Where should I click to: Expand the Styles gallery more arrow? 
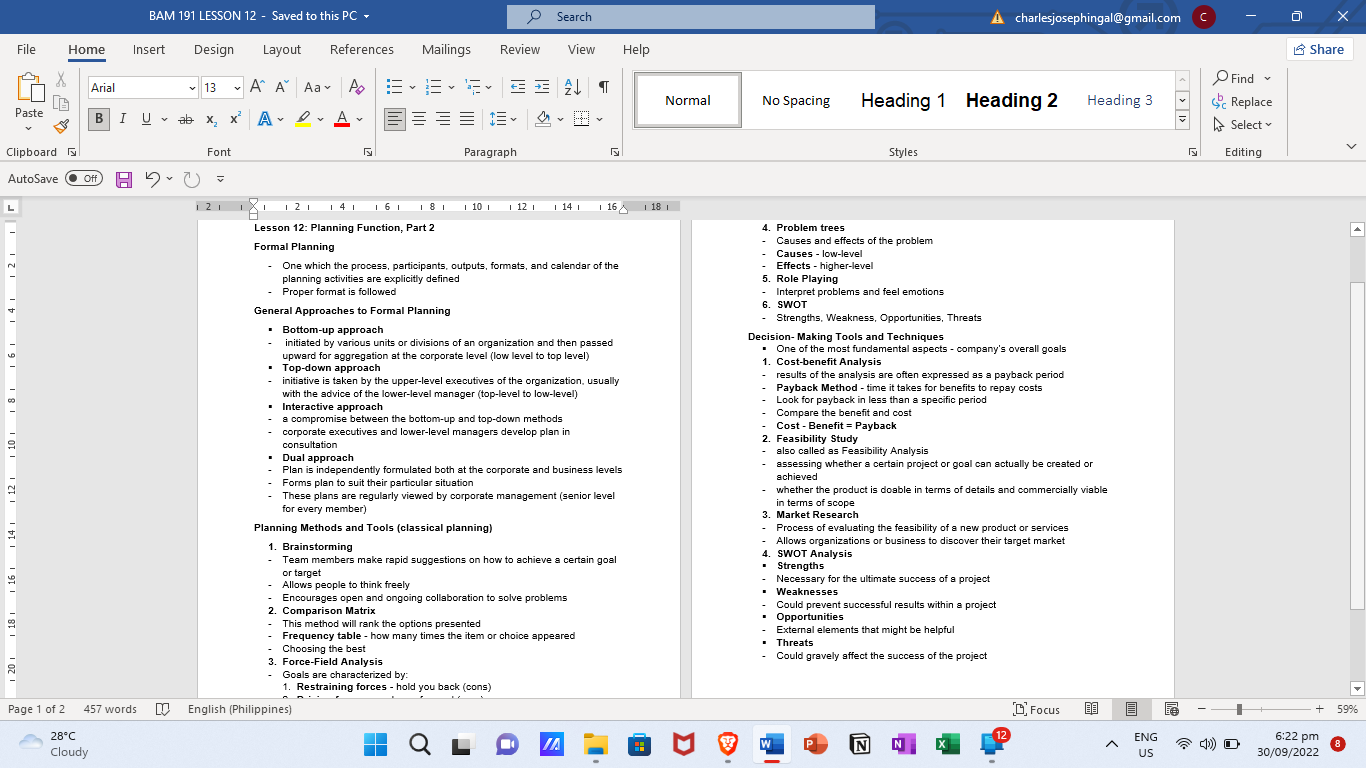tap(1182, 120)
